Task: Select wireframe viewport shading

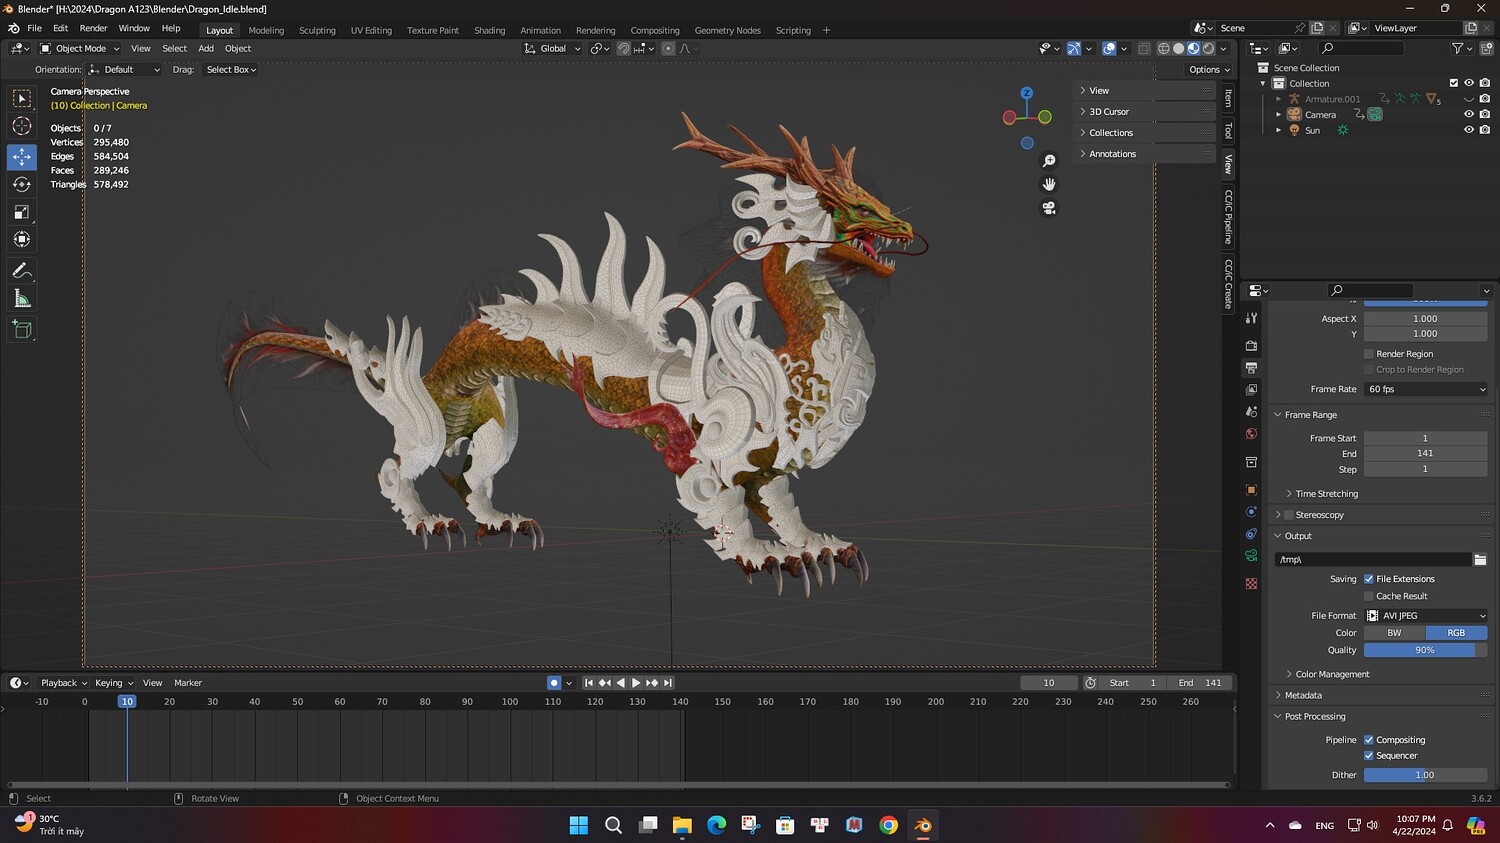Action: coord(1164,48)
